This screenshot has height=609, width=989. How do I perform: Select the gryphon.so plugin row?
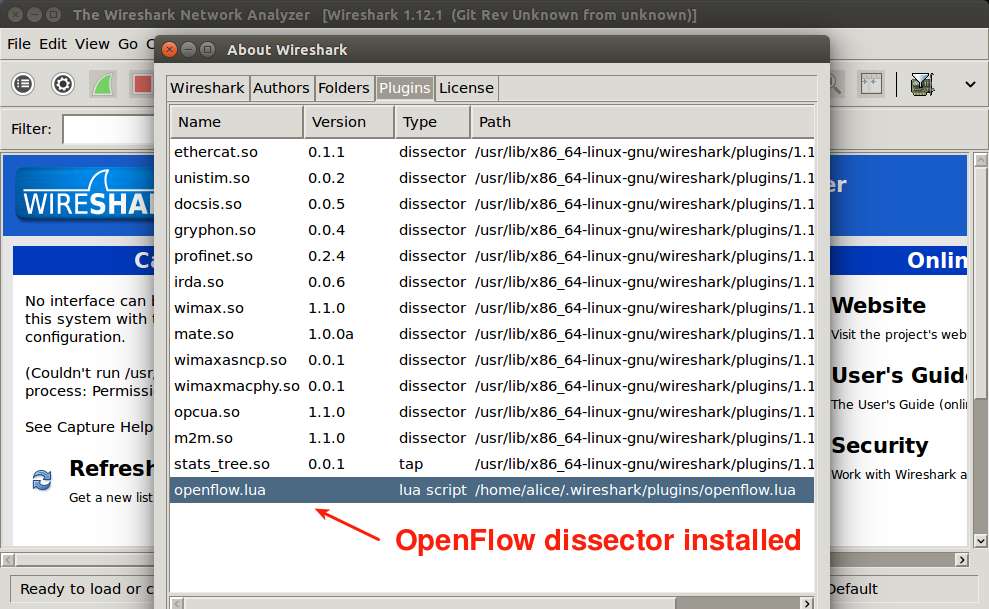tap(492, 230)
